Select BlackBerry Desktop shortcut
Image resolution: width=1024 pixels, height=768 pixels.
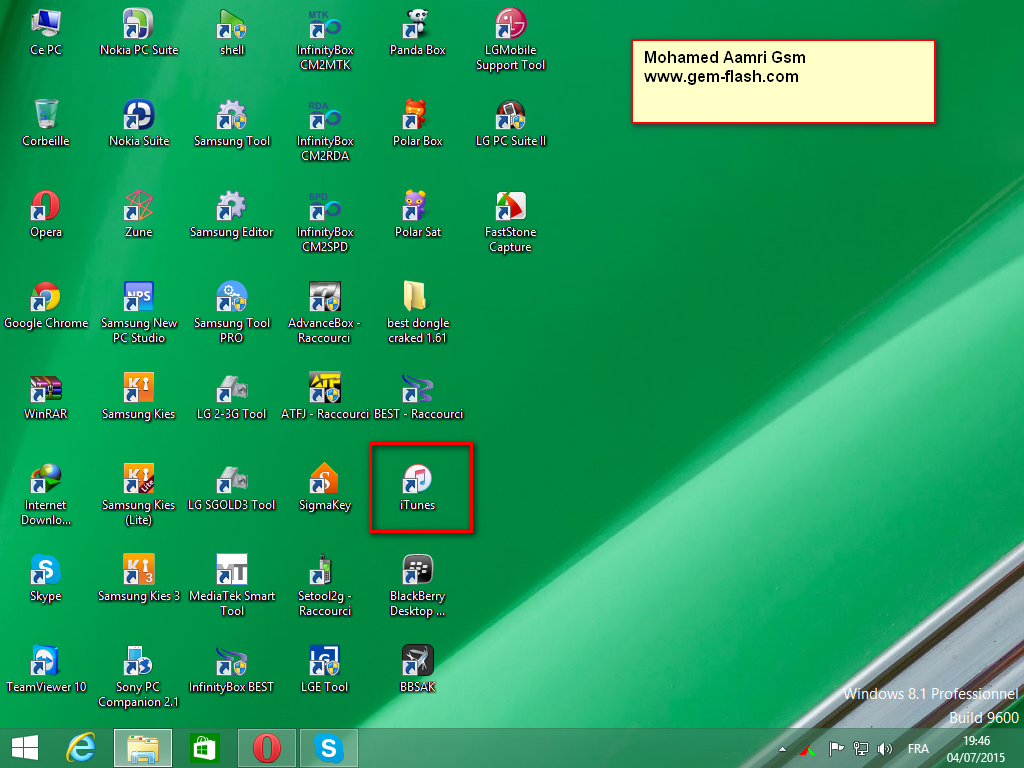417,586
